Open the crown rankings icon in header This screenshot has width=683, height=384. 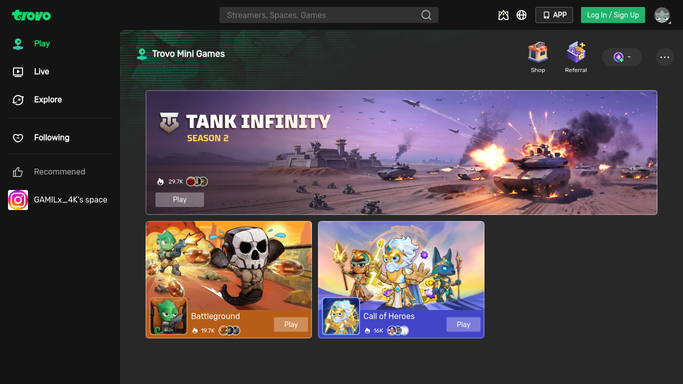click(503, 15)
